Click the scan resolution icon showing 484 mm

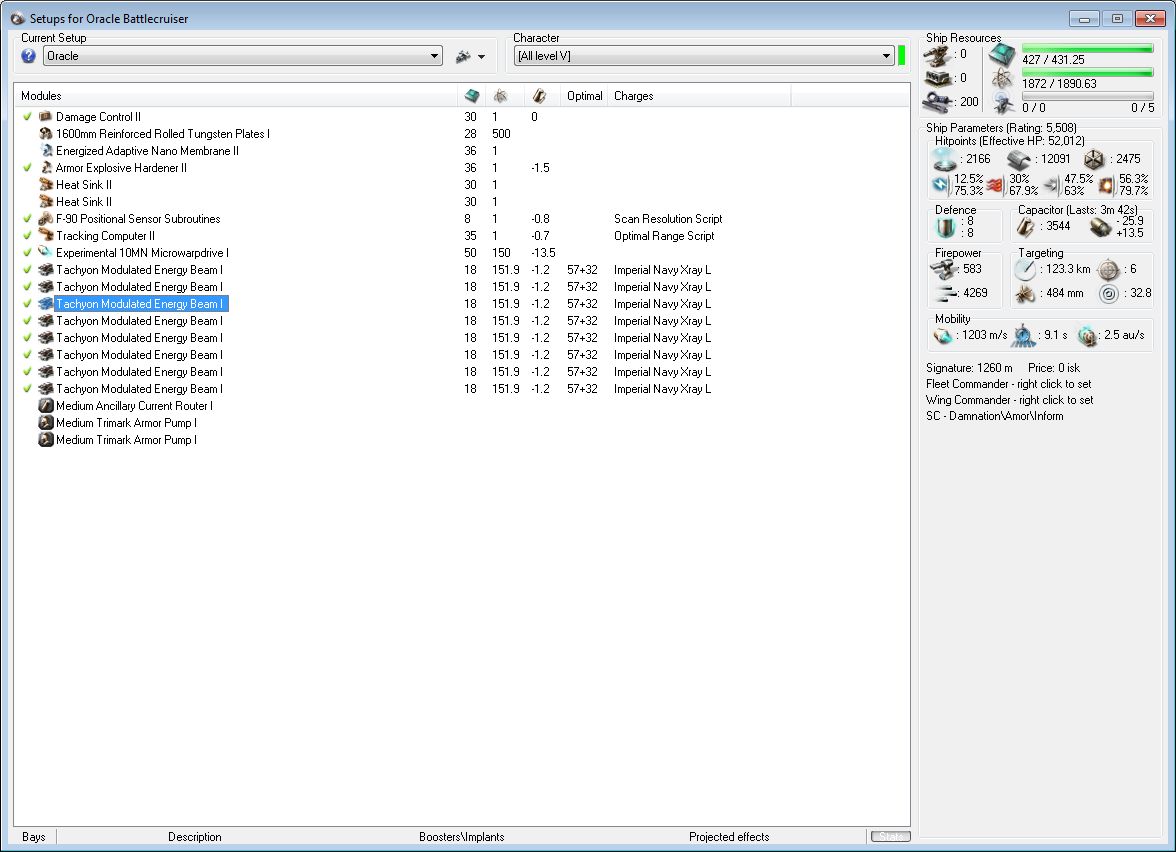(1025, 294)
